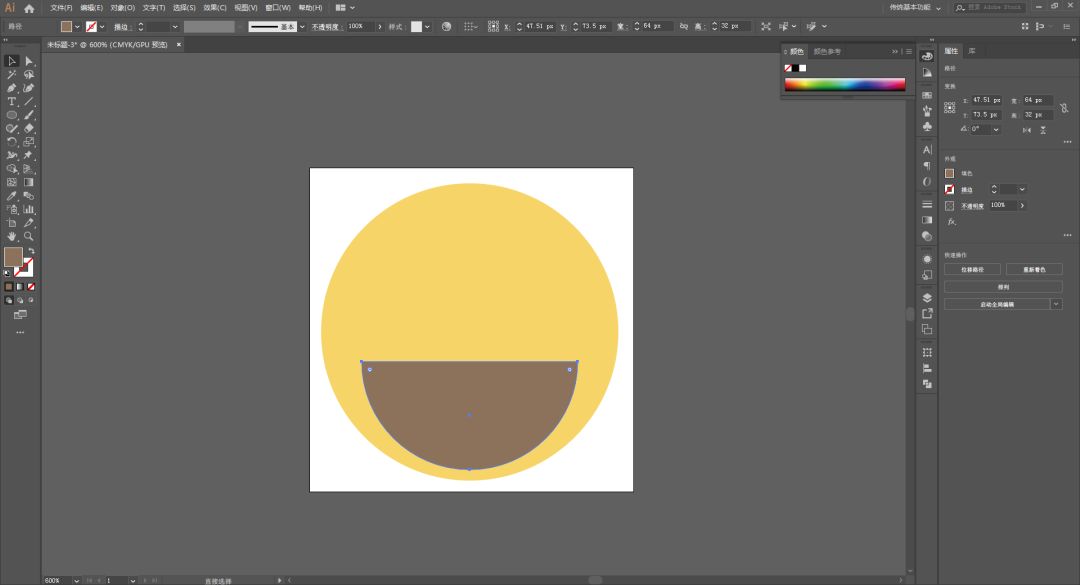Viewport: 1080px width, 585px height.
Task: Switch to the 颜色参考 tab
Action: (x=827, y=51)
